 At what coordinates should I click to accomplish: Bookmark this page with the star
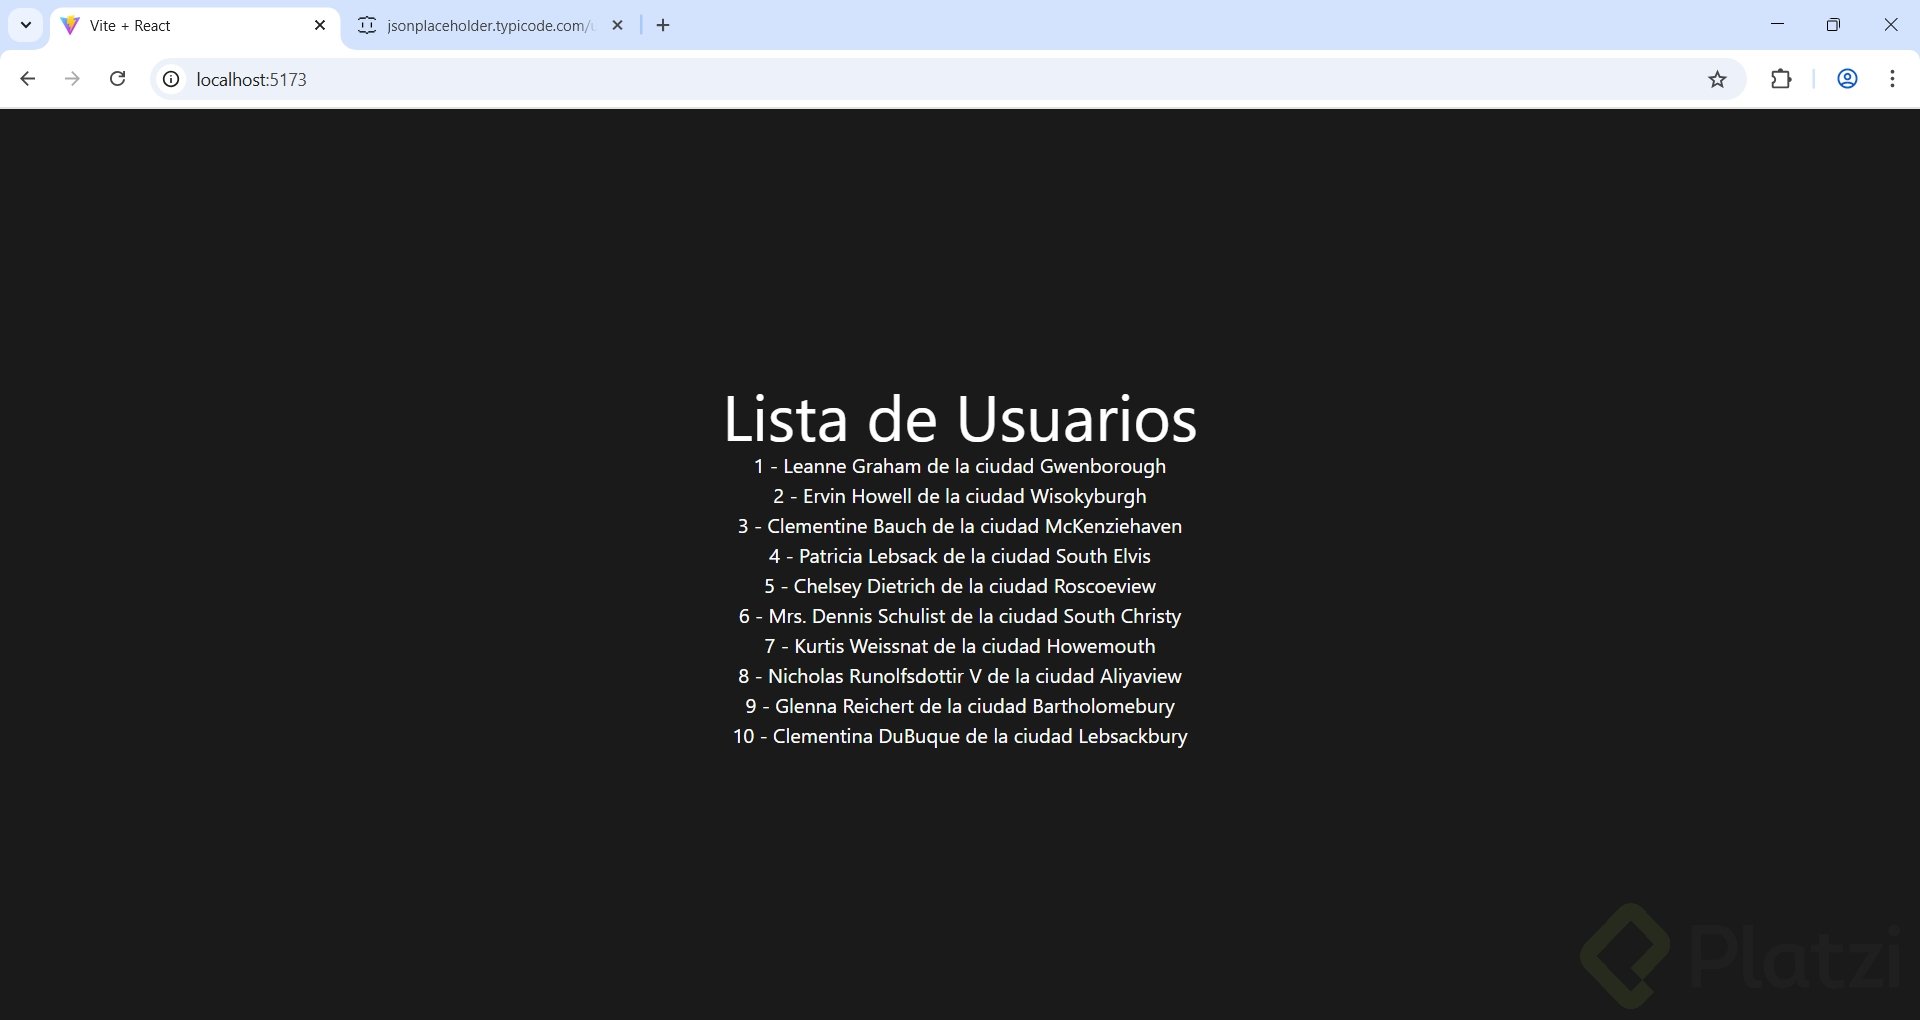pyautogui.click(x=1717, y=79)
